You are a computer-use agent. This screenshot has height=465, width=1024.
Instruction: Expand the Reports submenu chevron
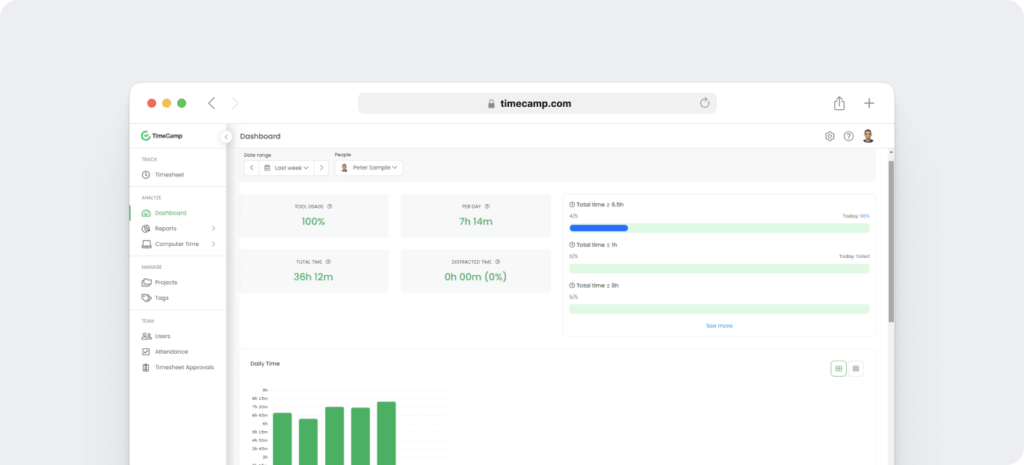click(x=214, y=229)
